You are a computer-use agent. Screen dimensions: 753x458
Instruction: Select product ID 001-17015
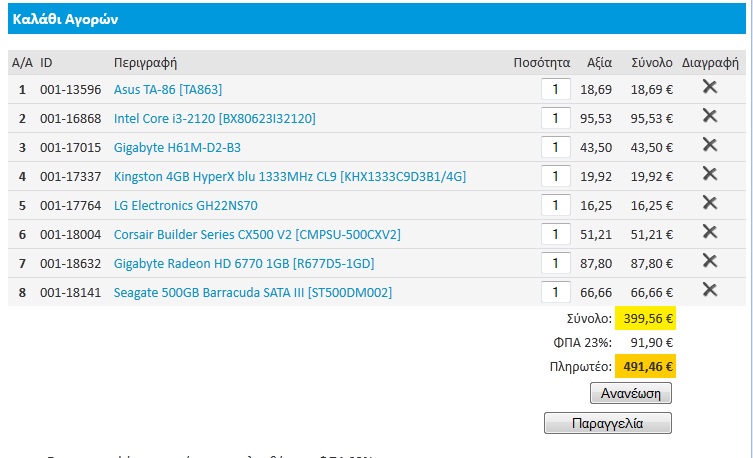click(x=71, y=147)
